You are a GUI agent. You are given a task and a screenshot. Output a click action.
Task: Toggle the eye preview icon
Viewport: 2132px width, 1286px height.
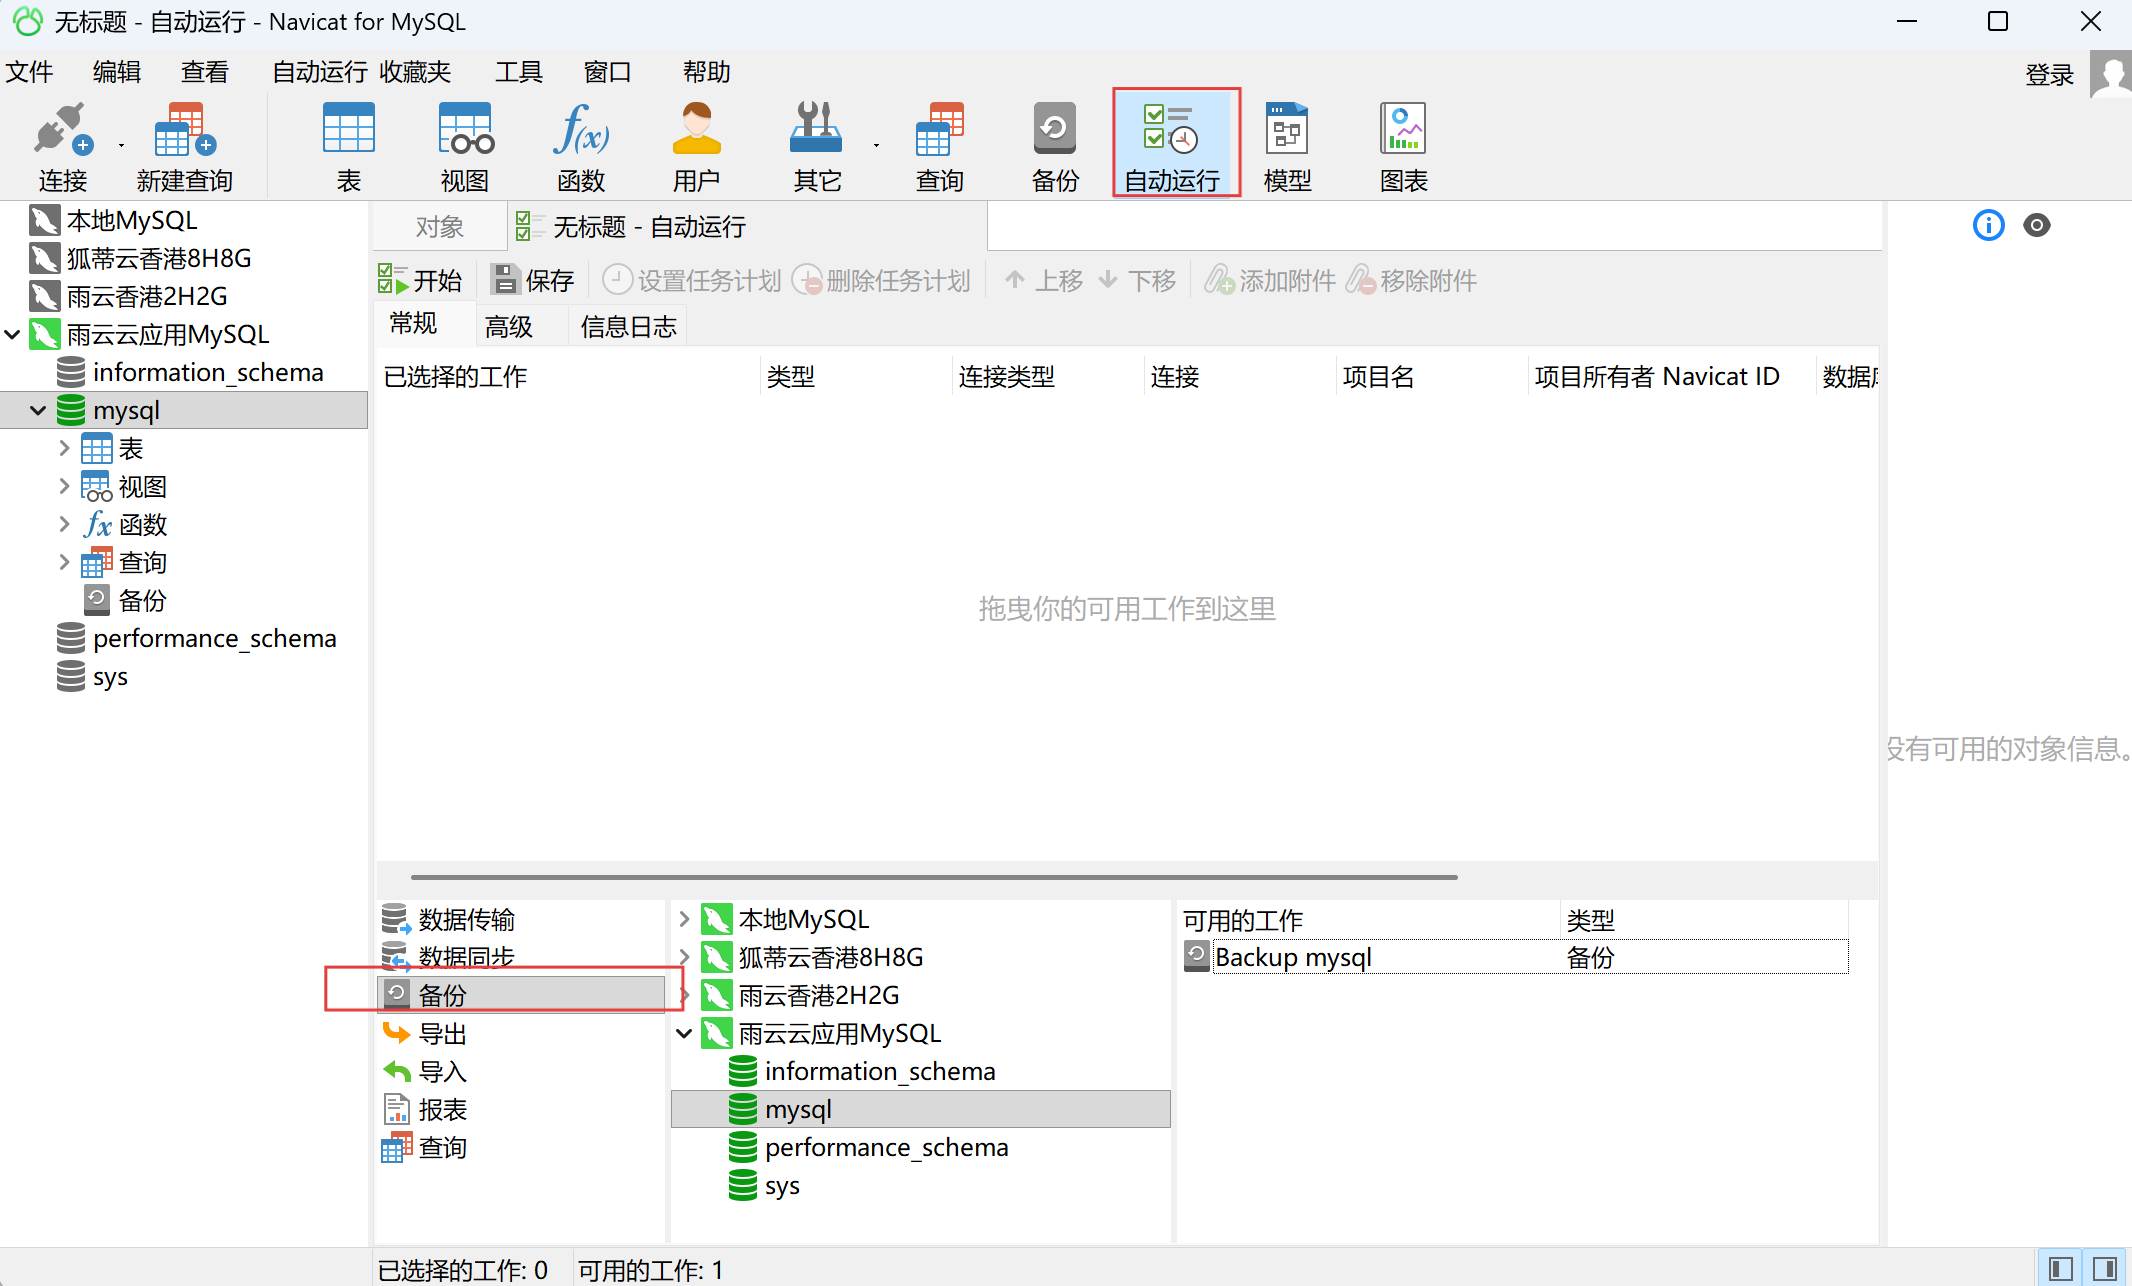point(2036,225)
